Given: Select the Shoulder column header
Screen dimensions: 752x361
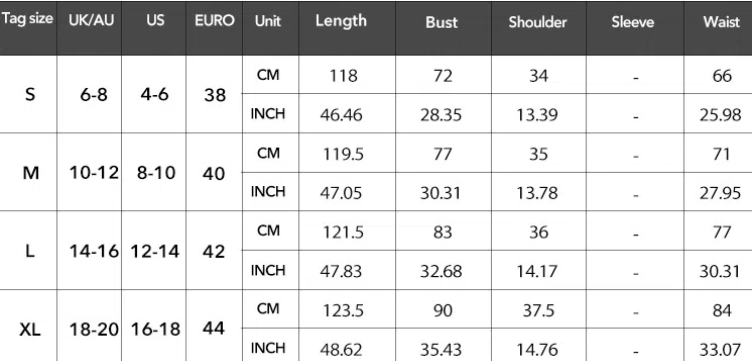Looking at the screenshot, I should click(538, 22).
